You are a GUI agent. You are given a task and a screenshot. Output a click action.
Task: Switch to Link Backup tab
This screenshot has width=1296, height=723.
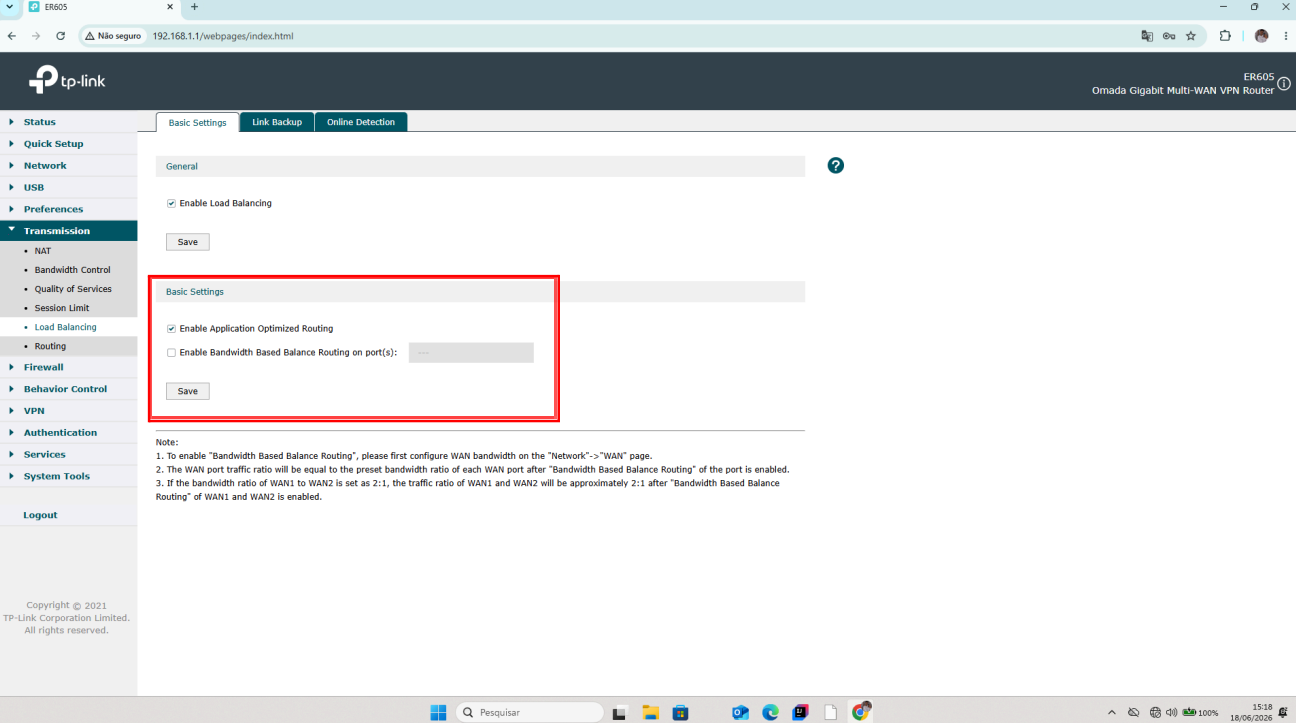[x=277, y=122]
